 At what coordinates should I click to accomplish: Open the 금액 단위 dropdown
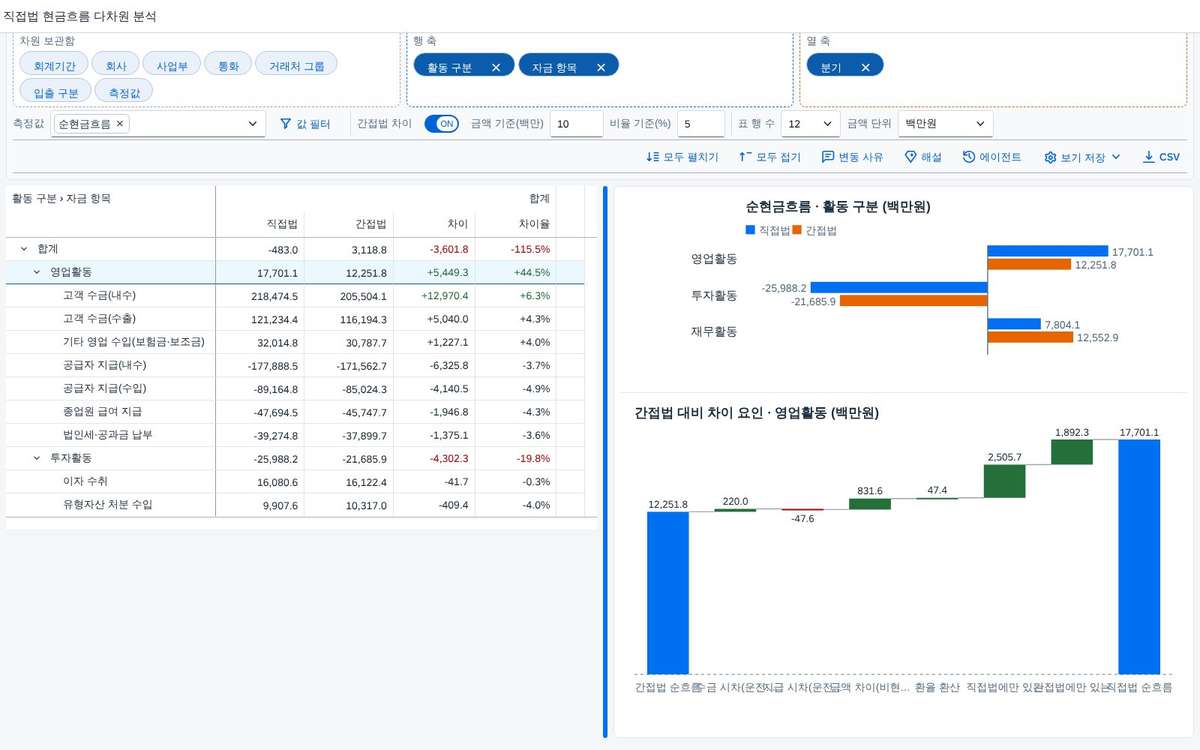tap(981, 124)
